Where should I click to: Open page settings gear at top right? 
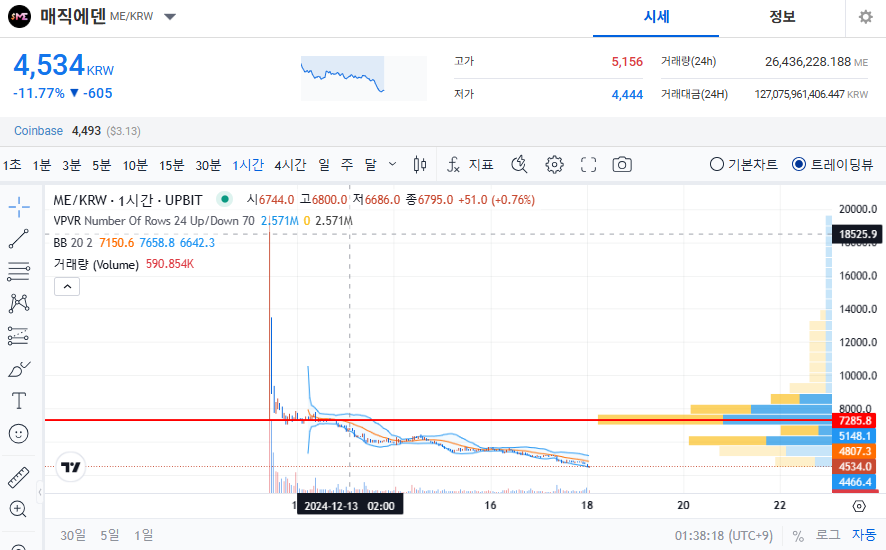pos(866,17)
